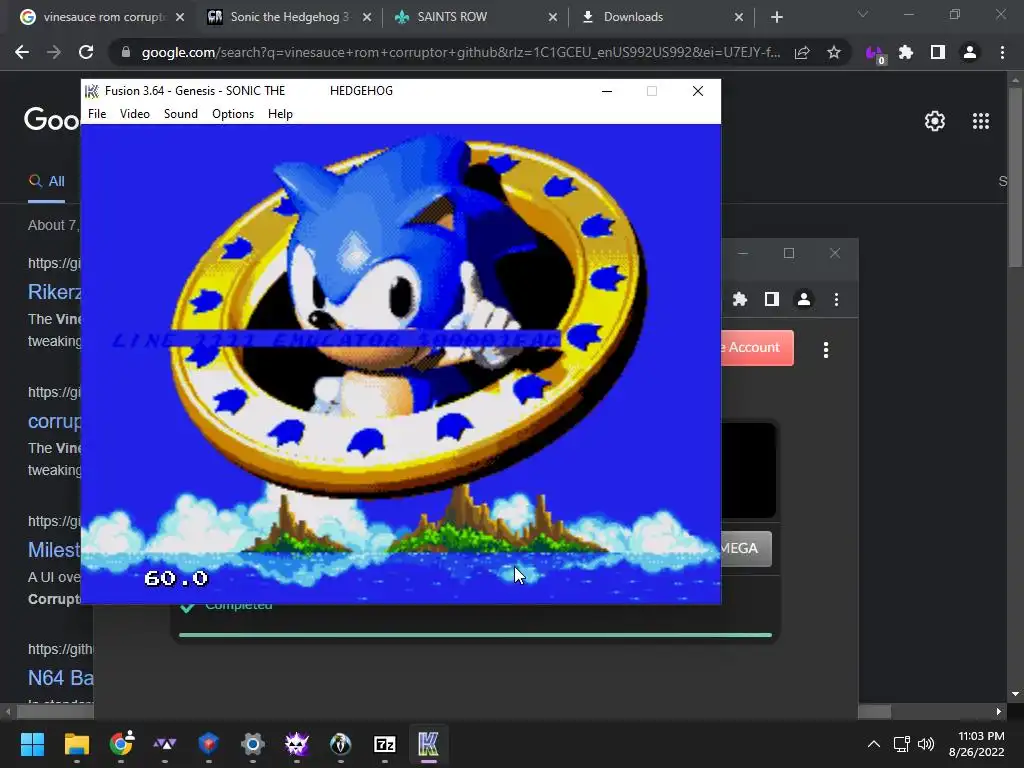Screen dimensions: 1024x768
Task: Open Kega Fusion from the taskbar
Action: pos(428,744)
